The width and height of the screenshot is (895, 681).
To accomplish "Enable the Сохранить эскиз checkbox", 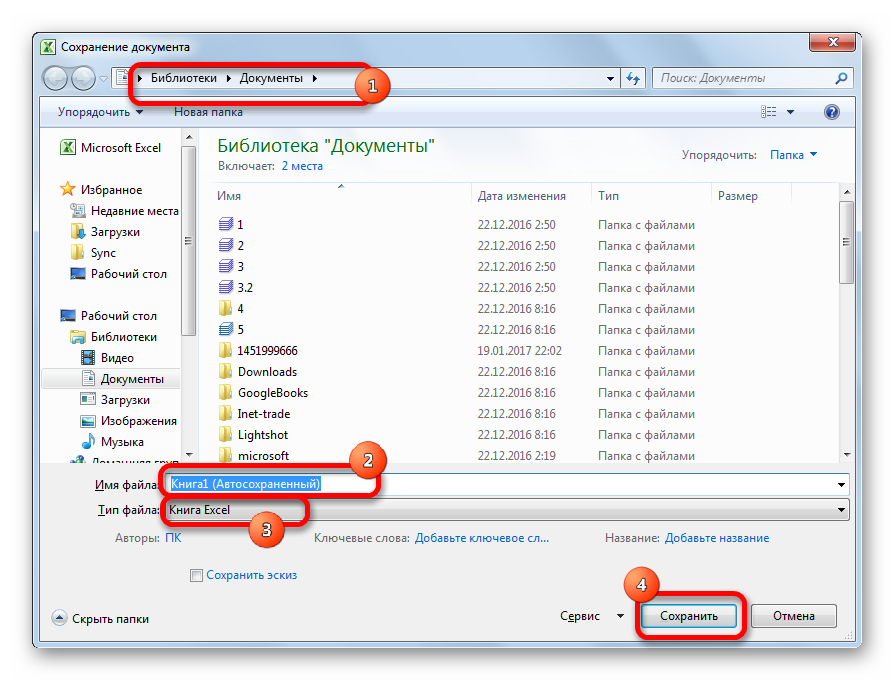I will (x=197, y=575).
